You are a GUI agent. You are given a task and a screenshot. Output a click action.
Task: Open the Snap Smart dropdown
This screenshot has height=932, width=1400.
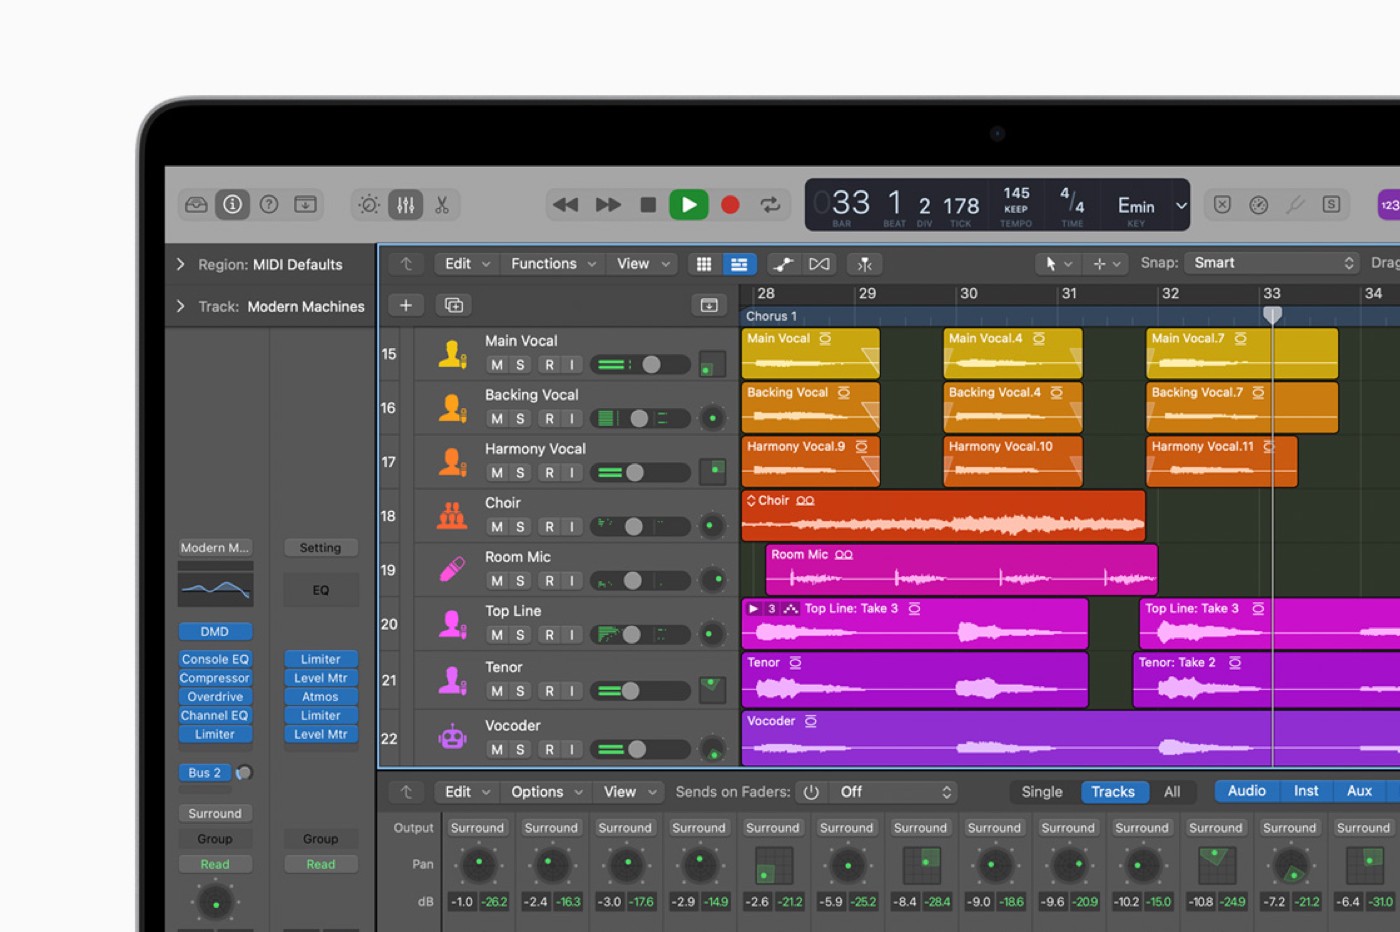(1272, 263)
